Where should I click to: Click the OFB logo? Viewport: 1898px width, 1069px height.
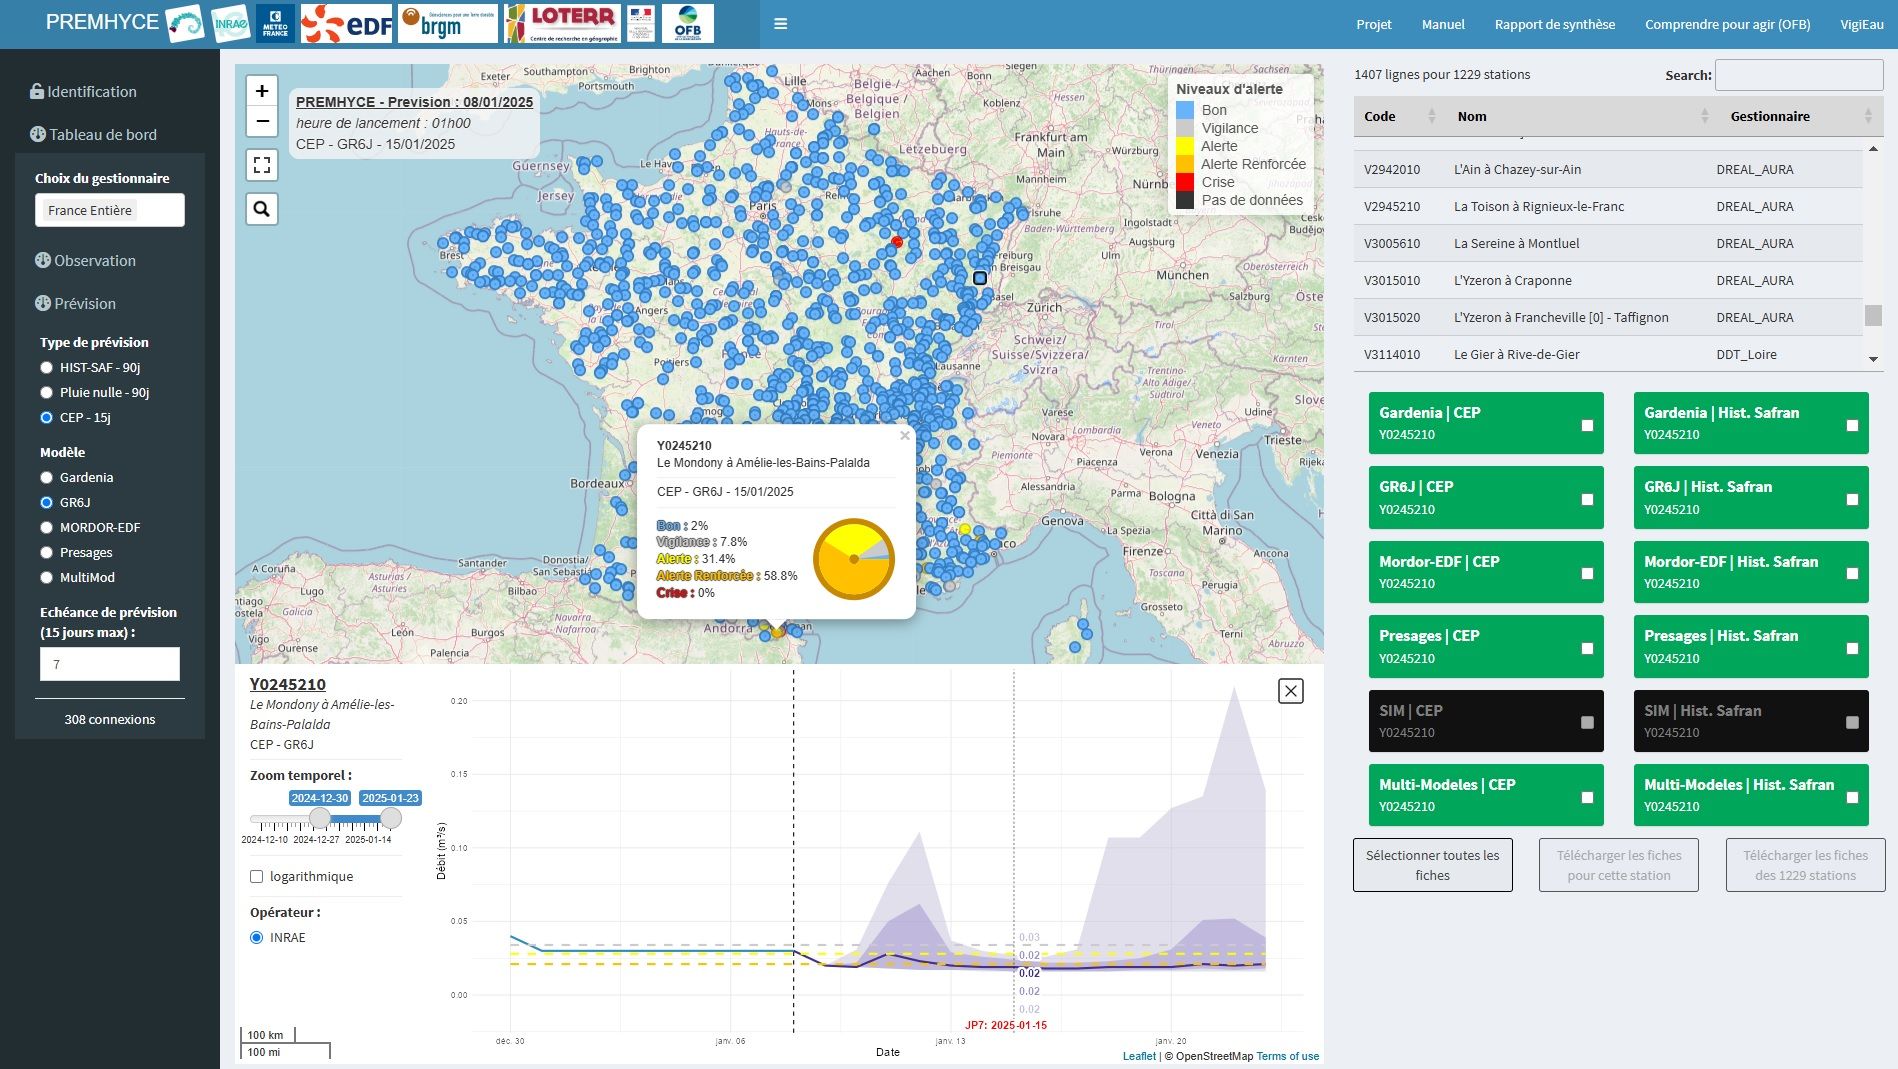coord(687,23)
